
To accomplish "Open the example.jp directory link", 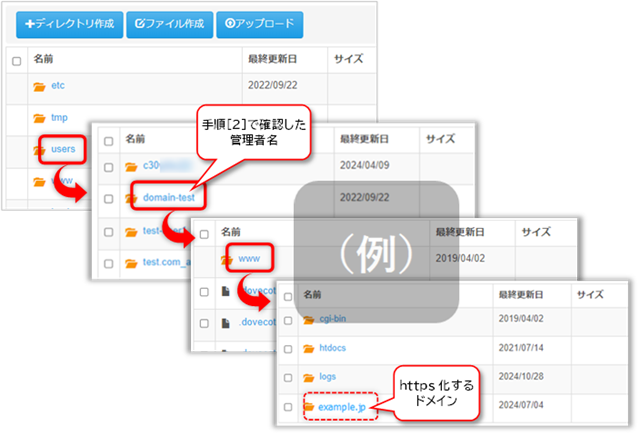I will pos(343,408).
